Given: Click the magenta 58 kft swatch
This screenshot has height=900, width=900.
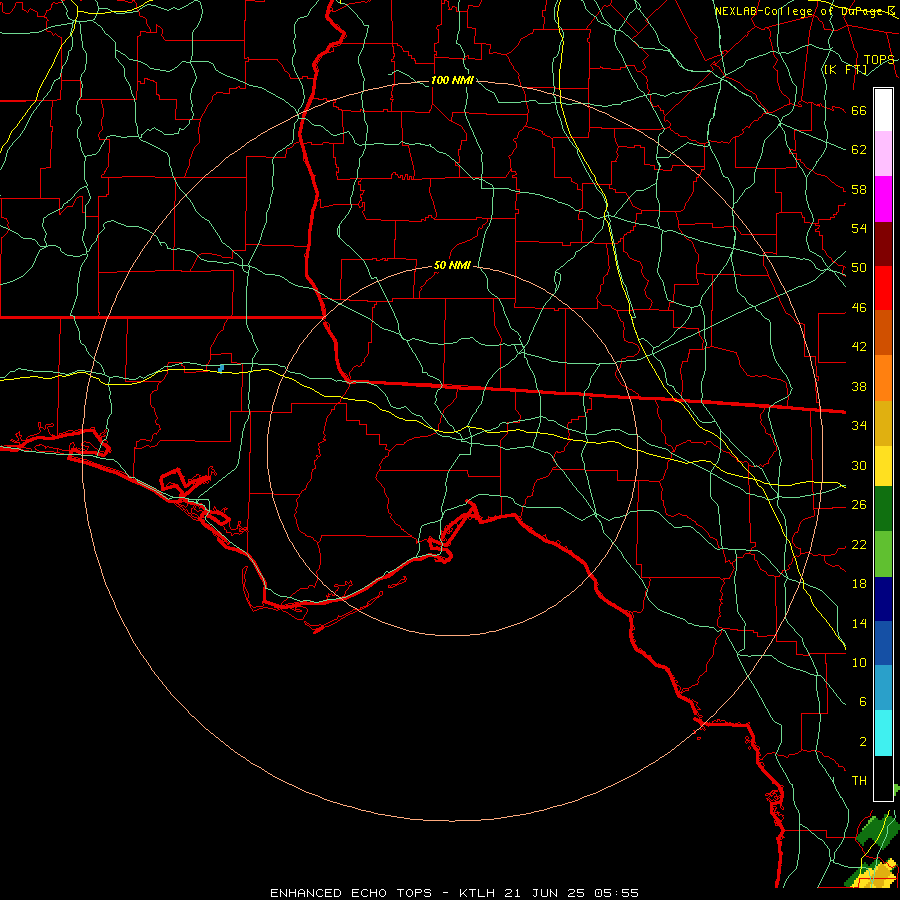Looking at the screenshot, I should (883, 199).
